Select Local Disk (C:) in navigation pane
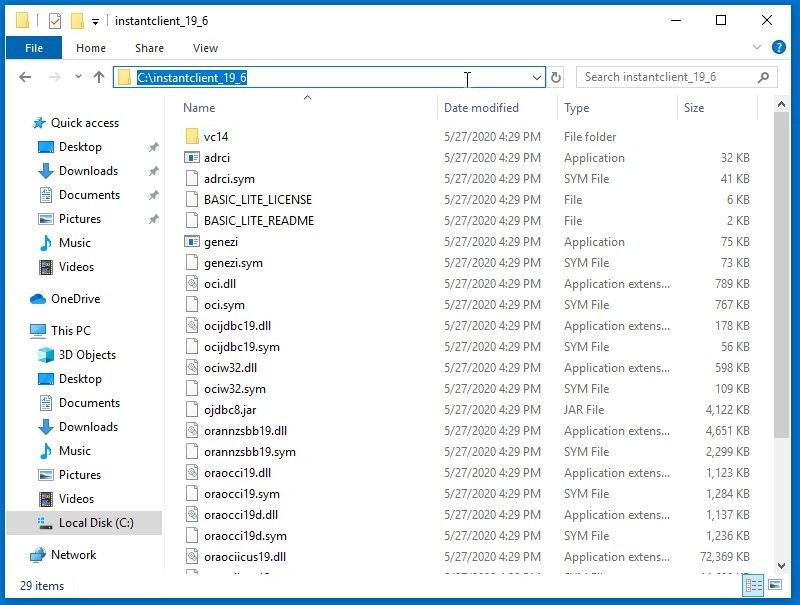The image size is (800, 605). [x=85, y=523]
